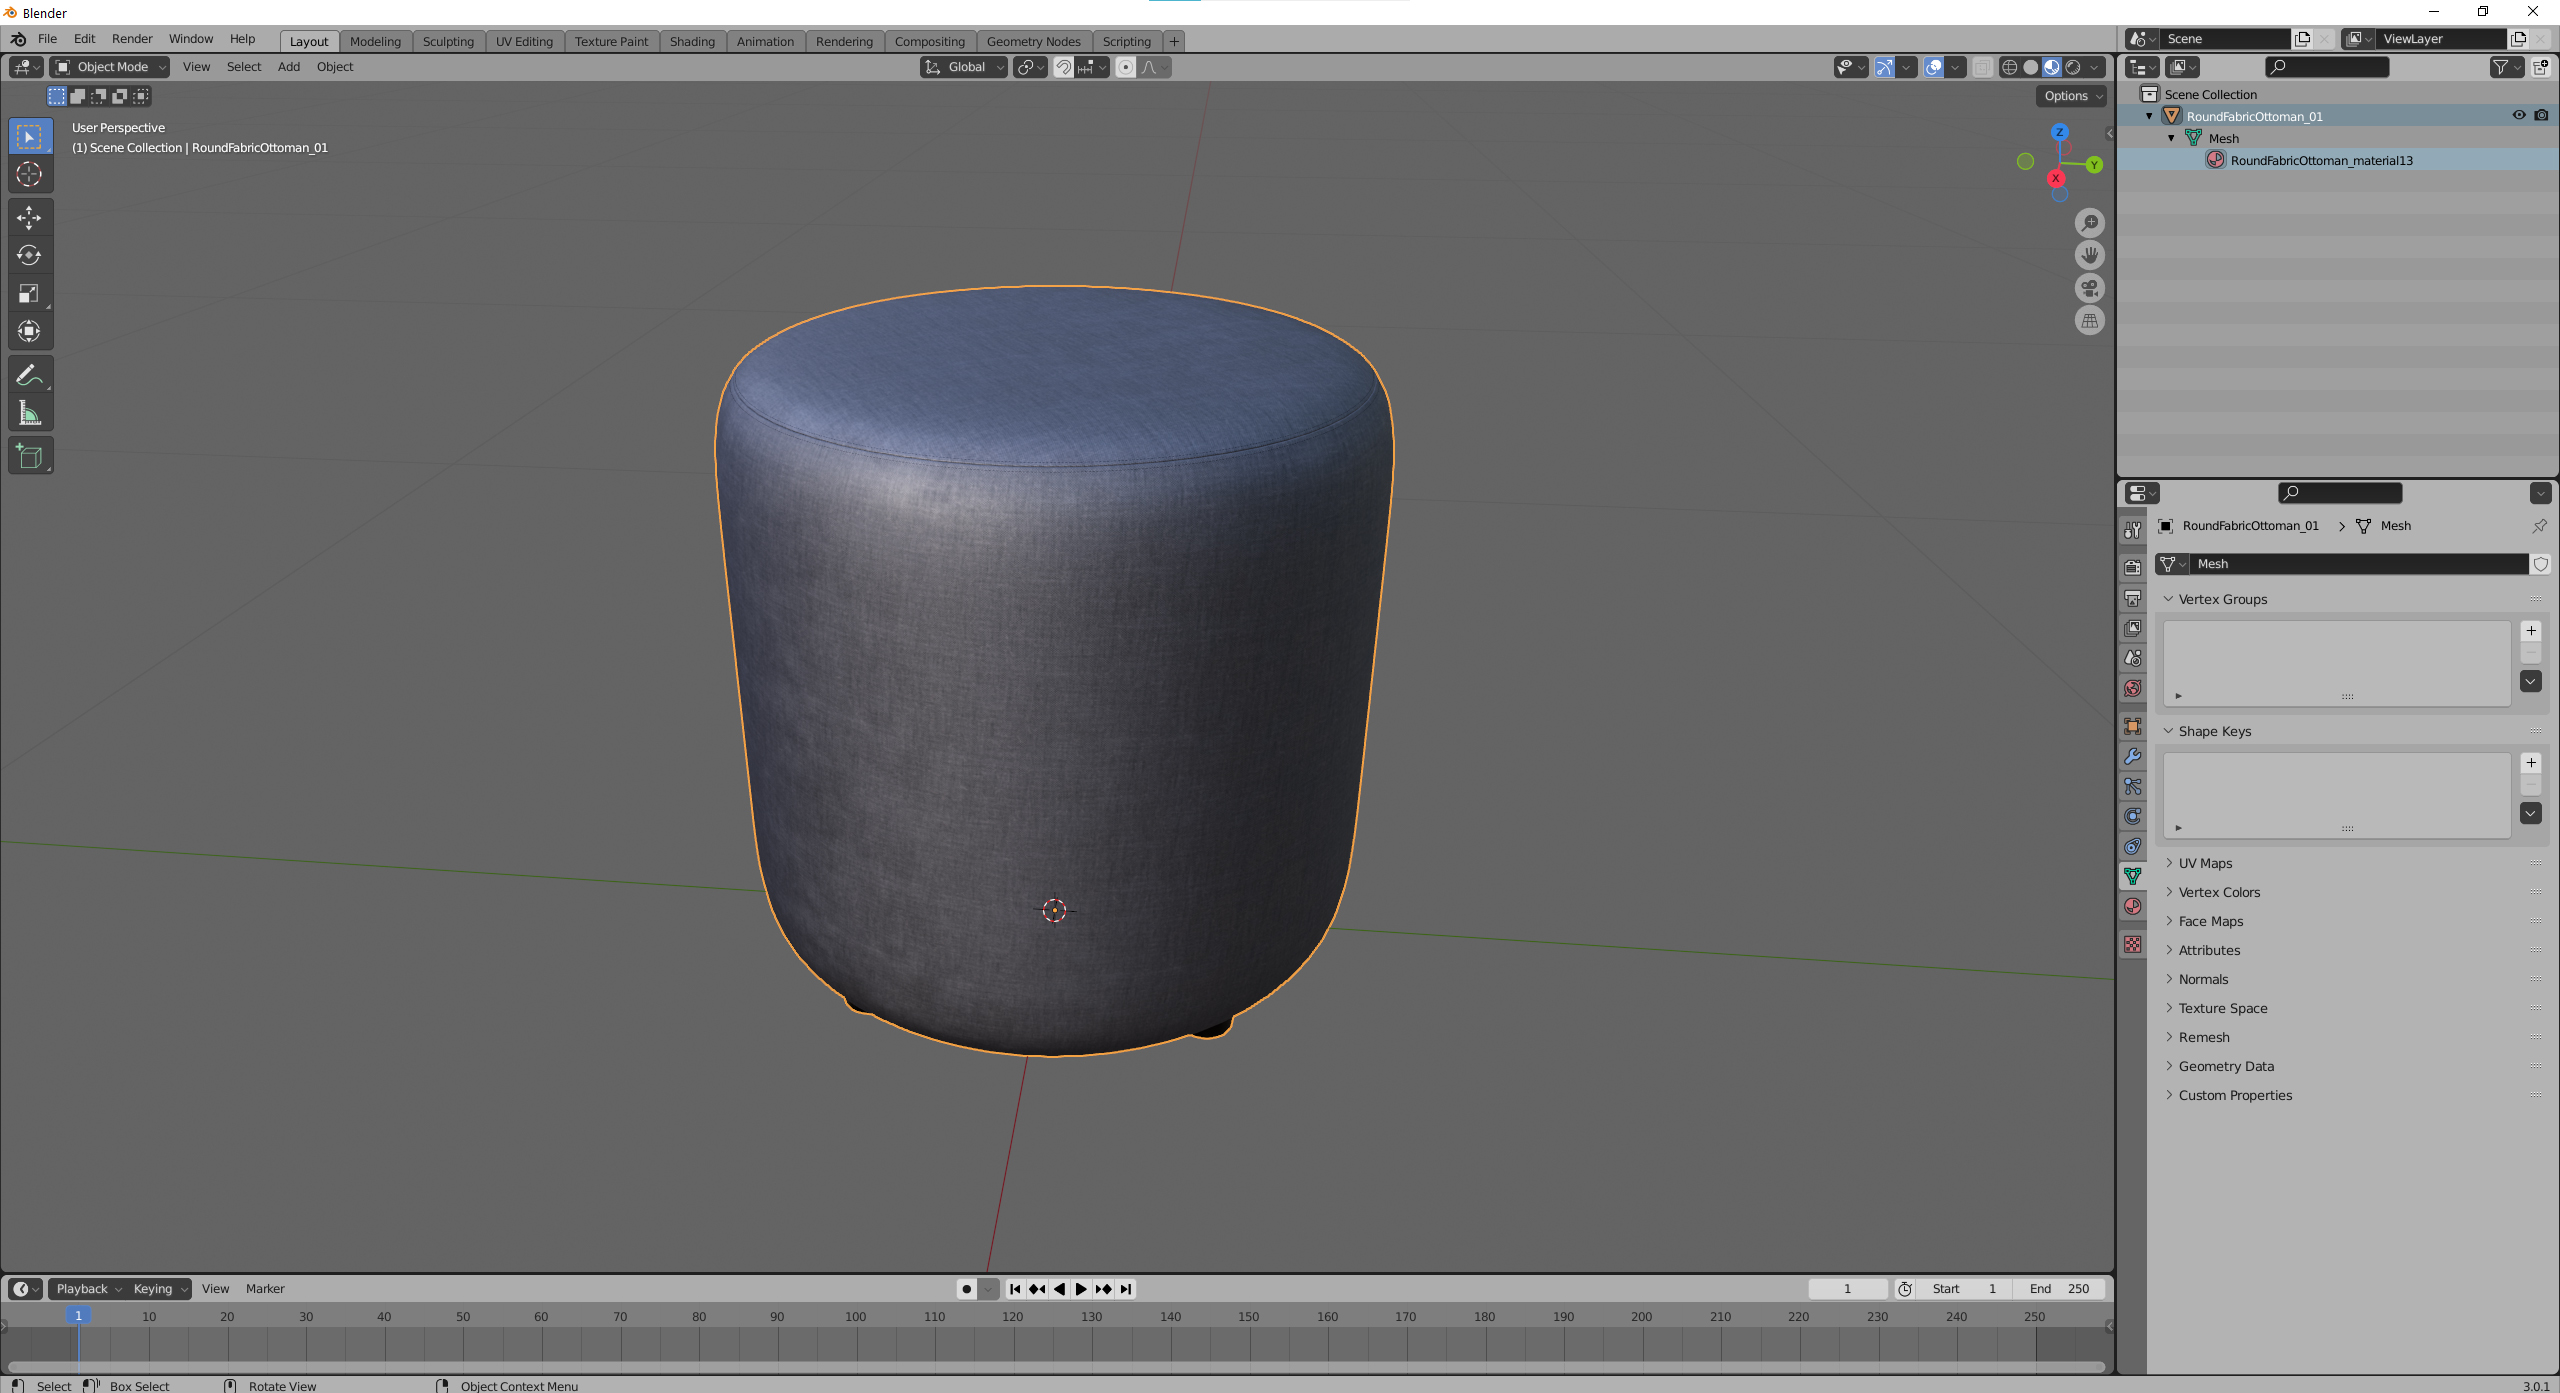This screenshot has height=1393, width=2560.
Task: Select the Rotate tool
Action: 29,255
